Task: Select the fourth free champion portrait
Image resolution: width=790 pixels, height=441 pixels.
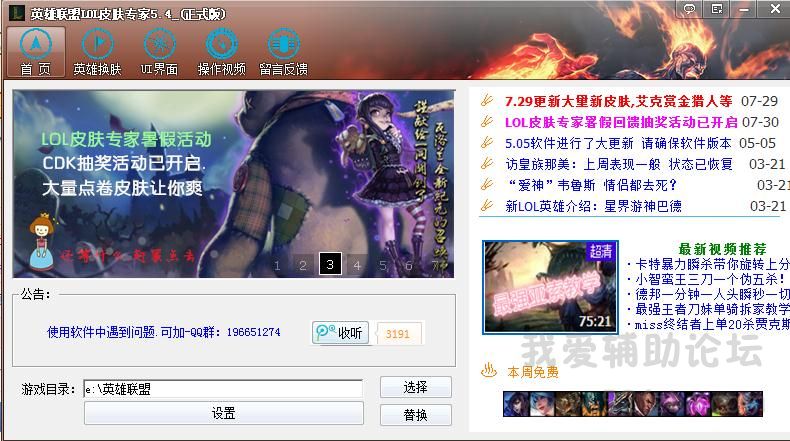Action: [594, 404]
